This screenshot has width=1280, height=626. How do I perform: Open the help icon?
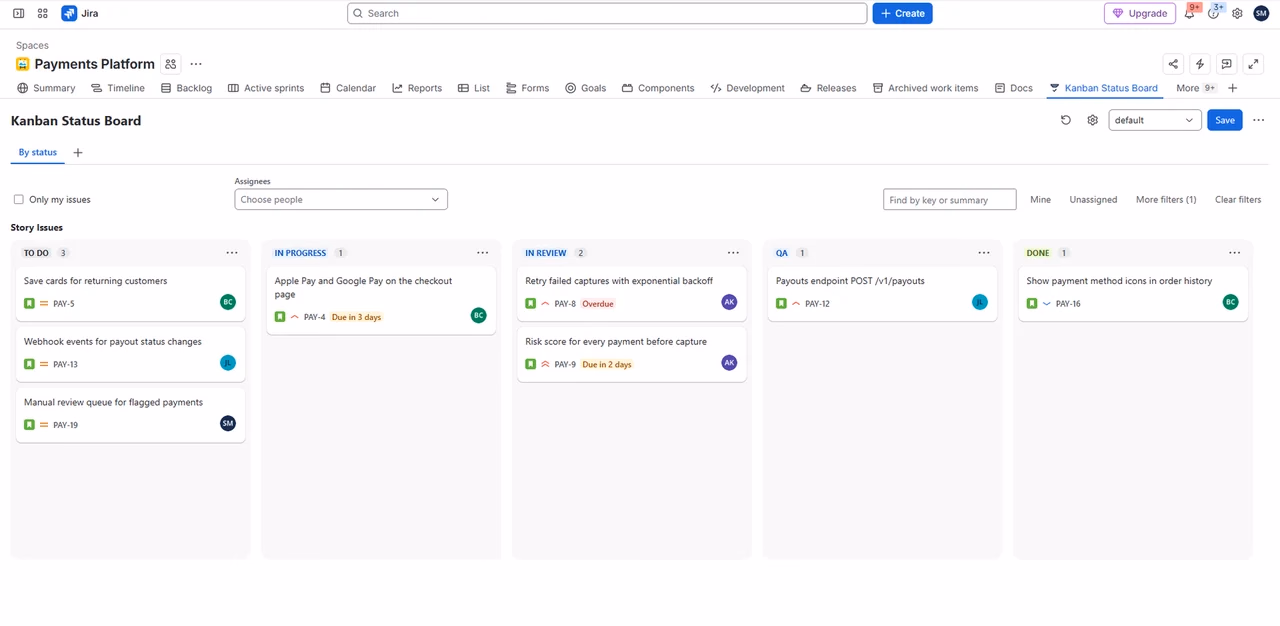tap(1214, 14)
